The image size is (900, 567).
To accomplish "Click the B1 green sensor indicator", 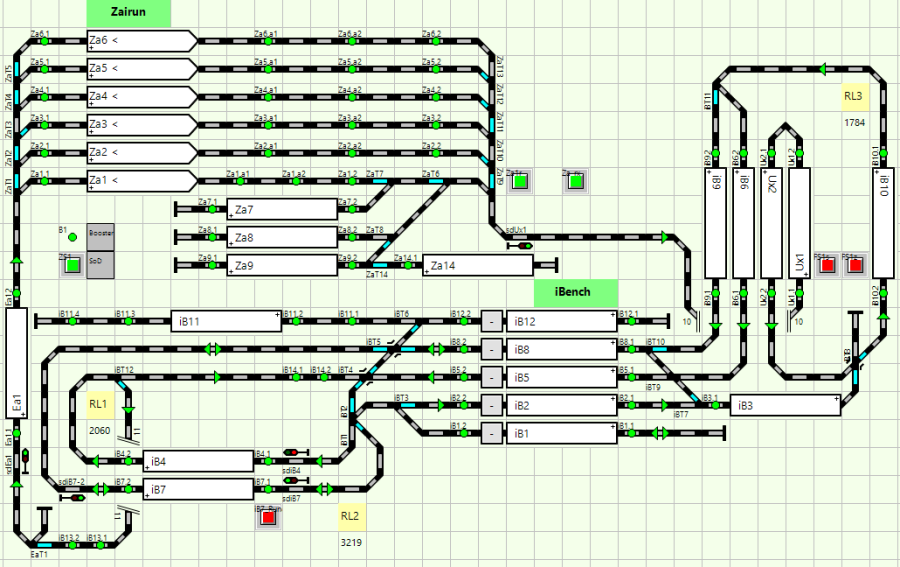I will pos(70,238).
